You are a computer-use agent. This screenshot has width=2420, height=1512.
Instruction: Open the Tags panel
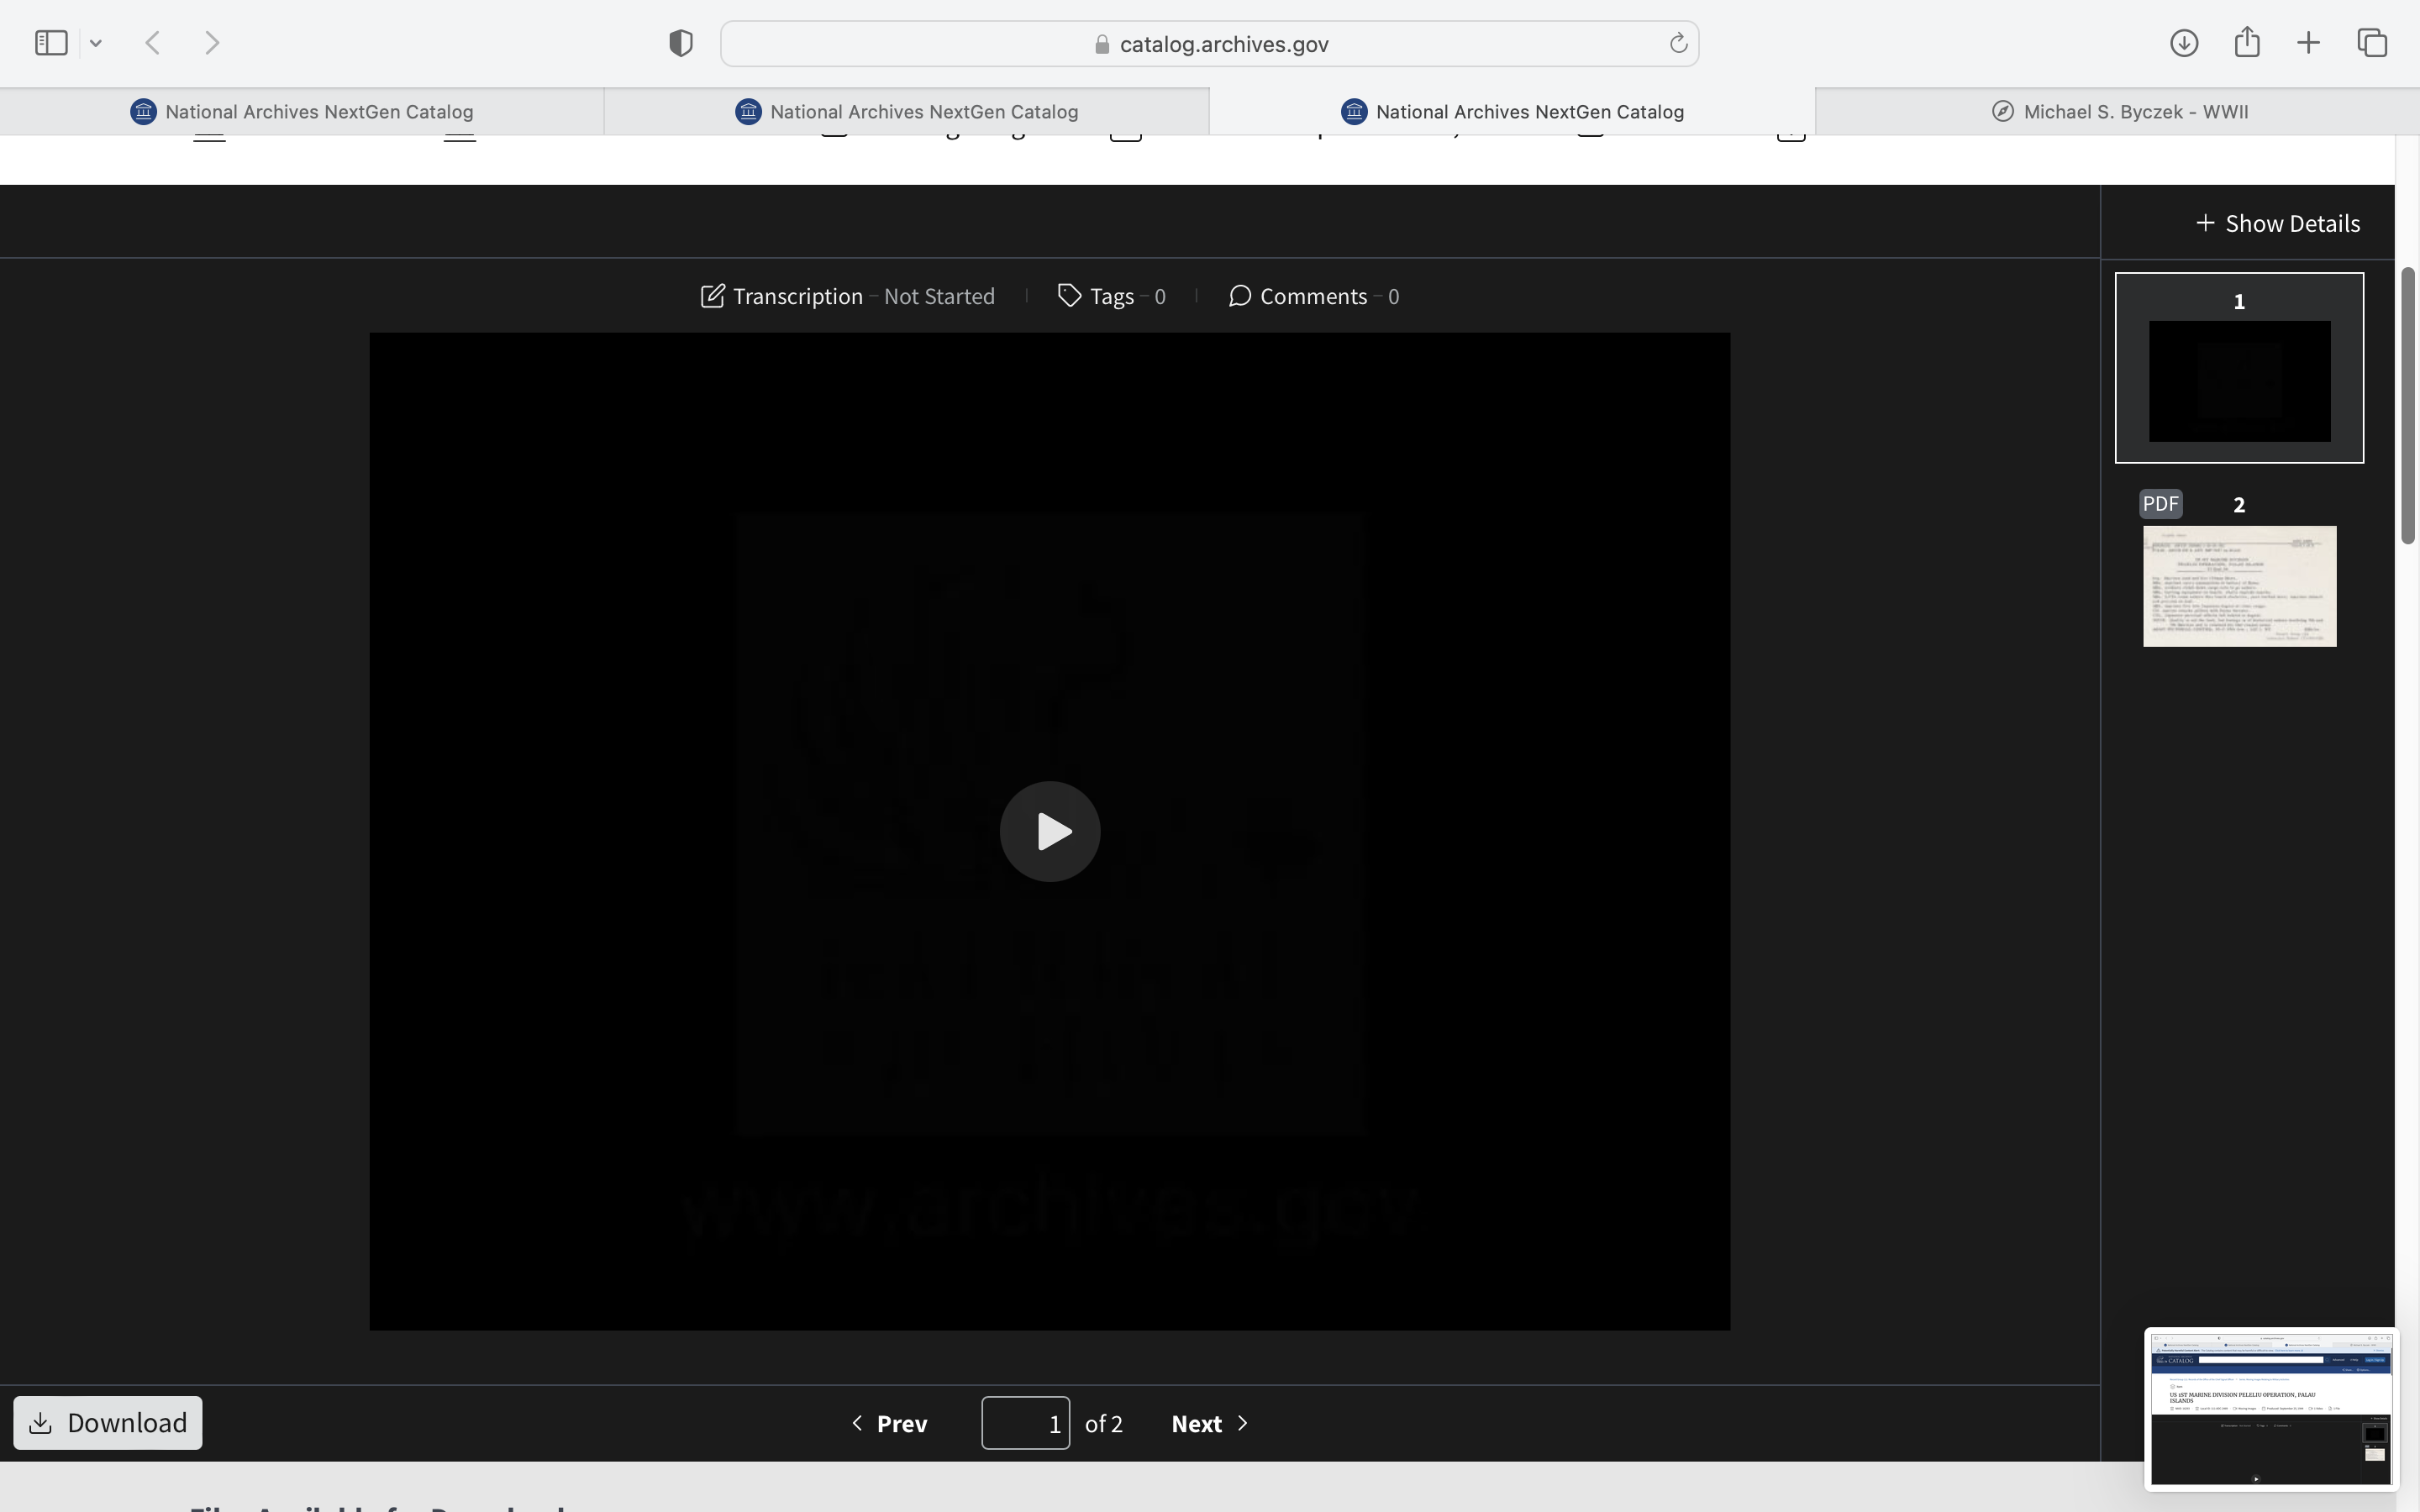tap(1110, 296)
